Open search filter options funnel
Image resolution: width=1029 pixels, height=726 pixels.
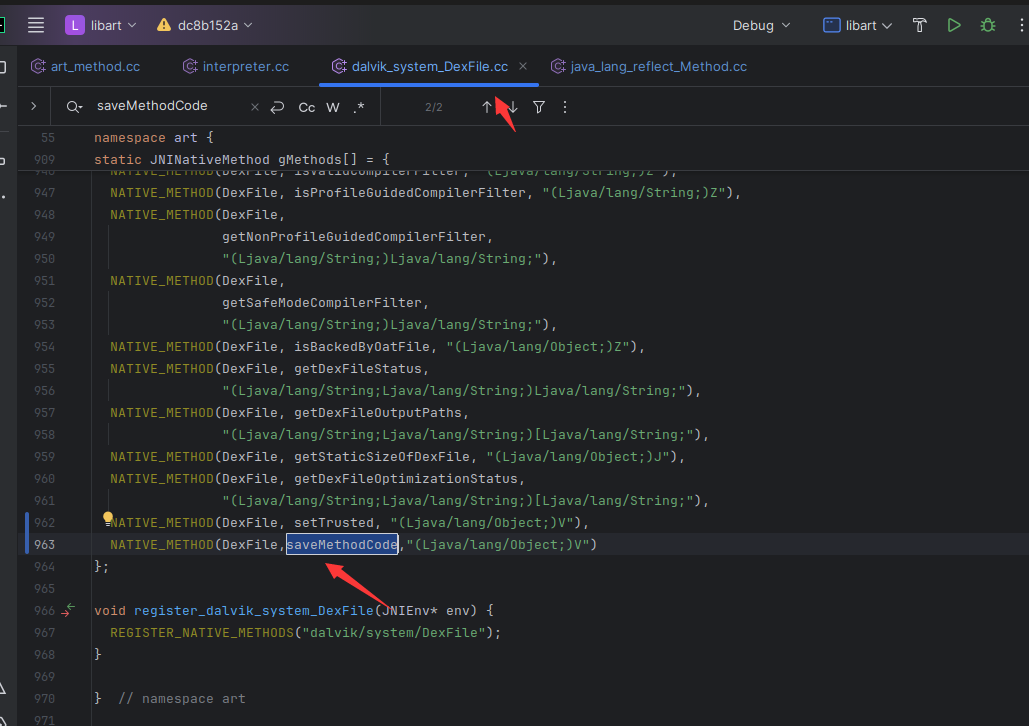pyautogui.click(x=539, y=107)
